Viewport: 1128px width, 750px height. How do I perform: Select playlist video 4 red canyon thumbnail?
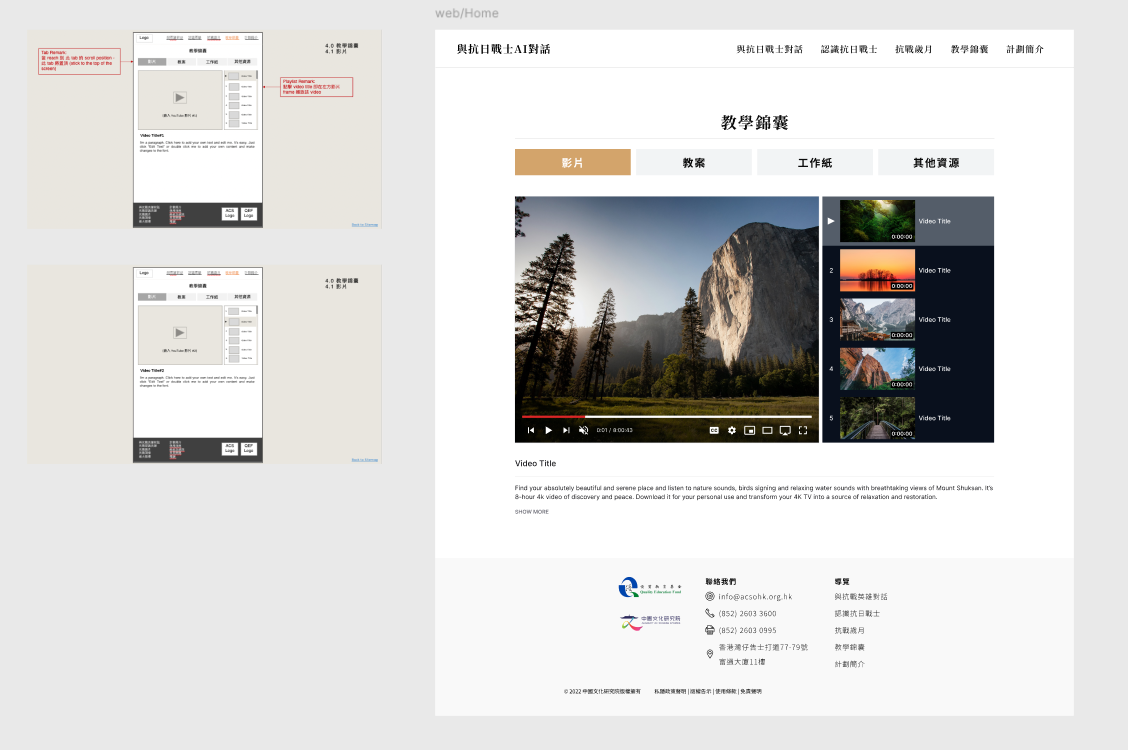pos(877,369)
